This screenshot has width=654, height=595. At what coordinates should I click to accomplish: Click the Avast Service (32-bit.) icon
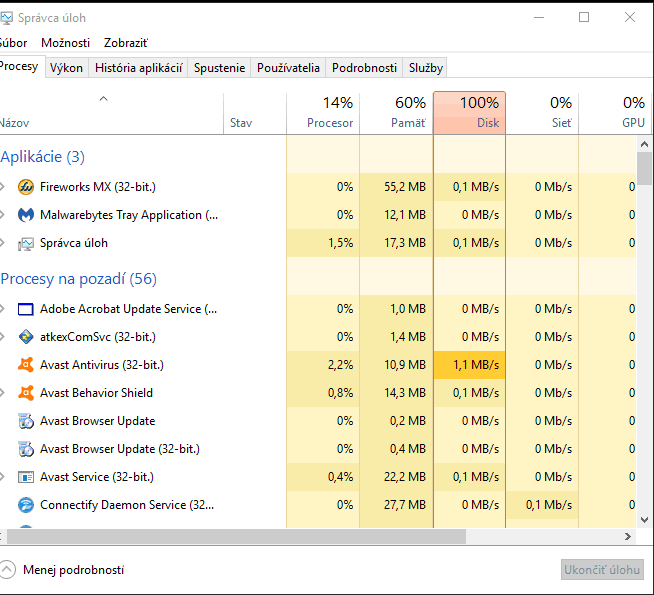pyautogui.click(x=26, y=477)
